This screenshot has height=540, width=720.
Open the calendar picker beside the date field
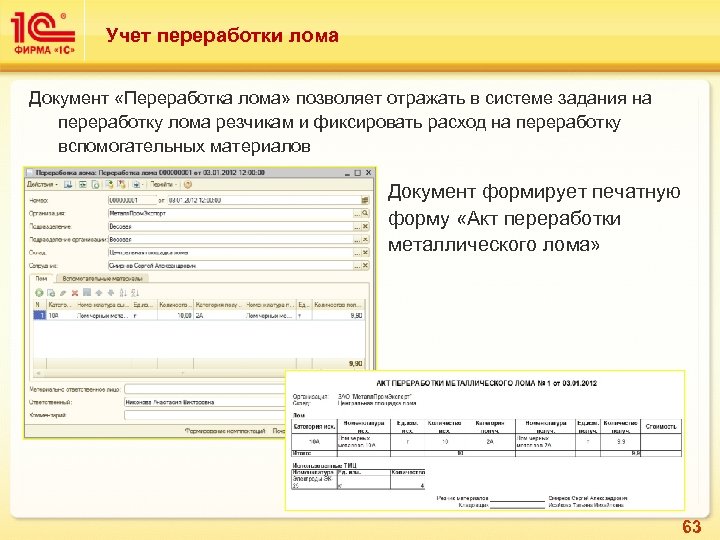click(365, 200)
